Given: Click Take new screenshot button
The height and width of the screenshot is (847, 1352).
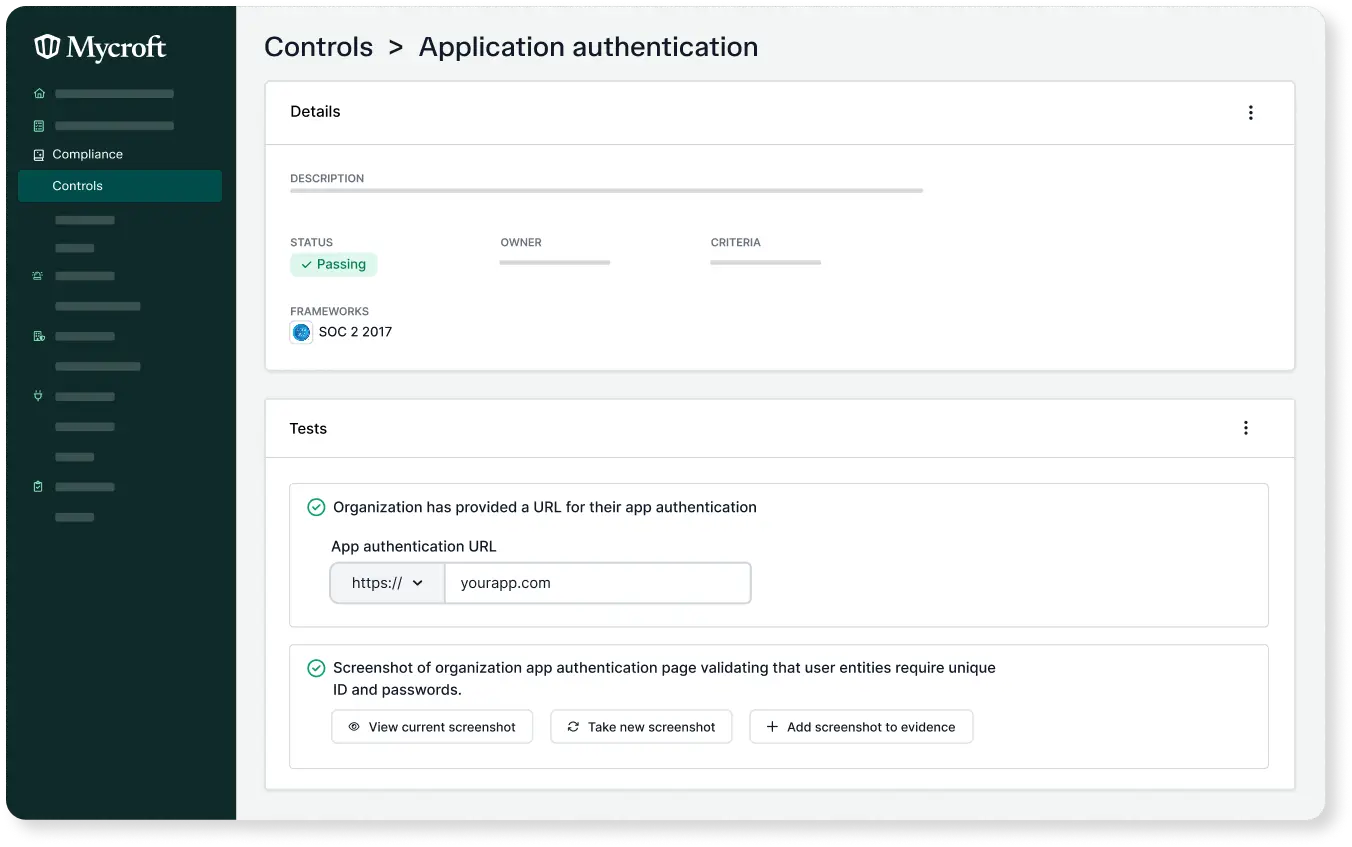Looking at the screenshot, I should pyautogui.click(x=641, y=727).
